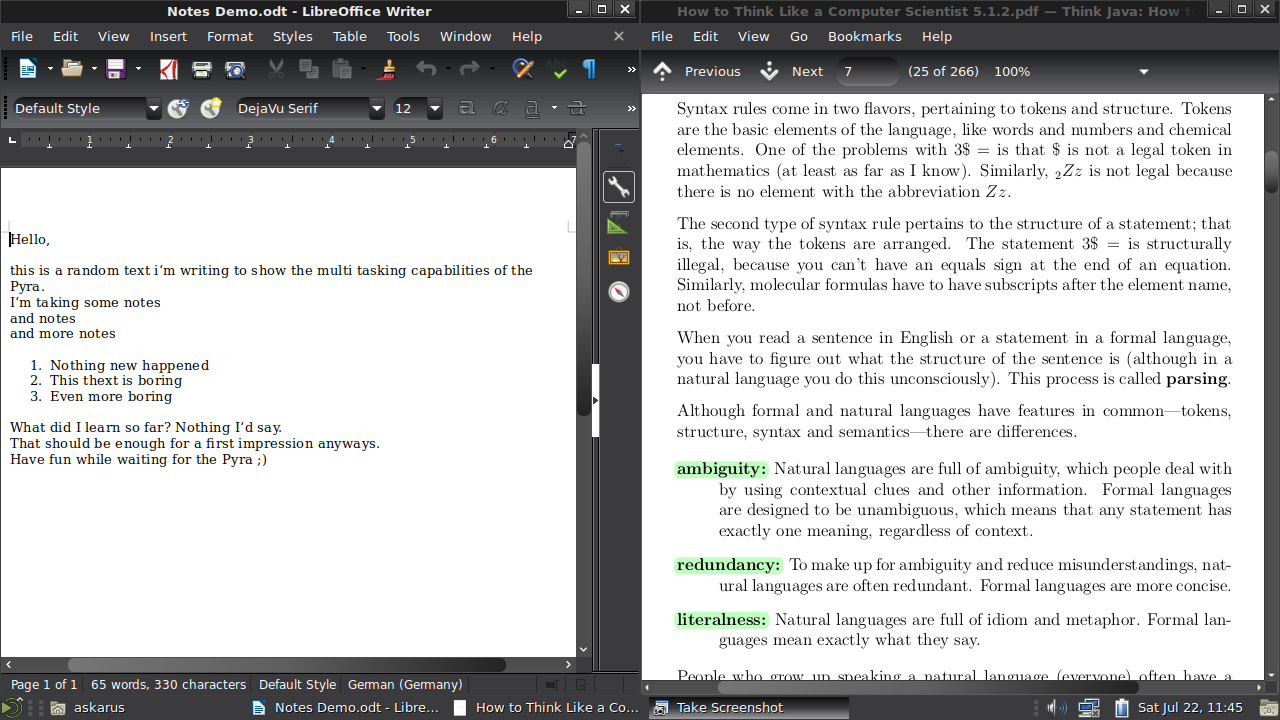This screenshot has width=1280, height=720.
Task: Expand formatting toolbar overflow chevron
Action: point(631,108)
